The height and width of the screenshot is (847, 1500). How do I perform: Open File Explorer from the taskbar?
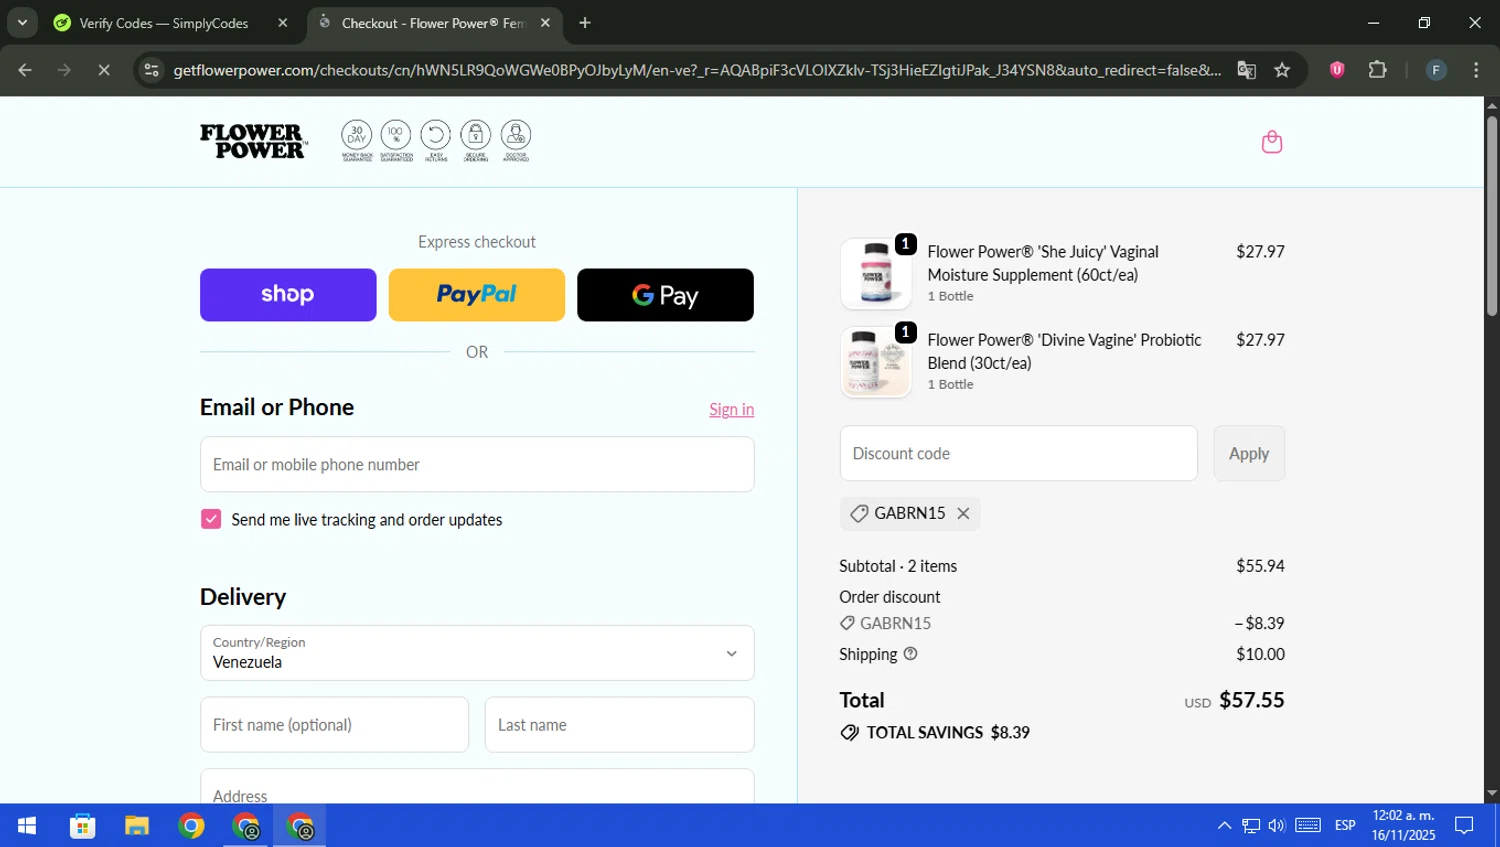click(137, 826)
